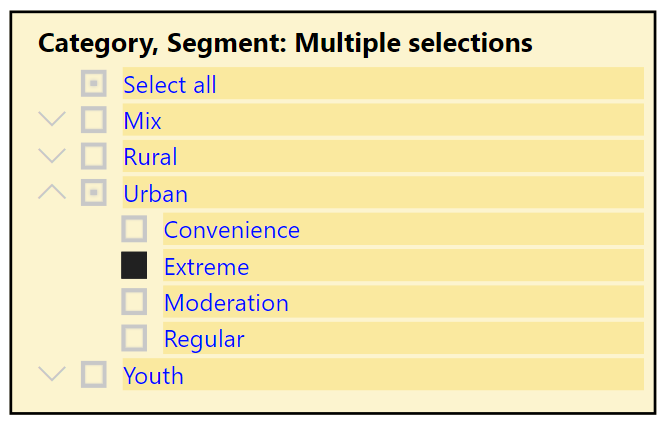Click the Select all label

pyautogui.click(x=169, y=85)
